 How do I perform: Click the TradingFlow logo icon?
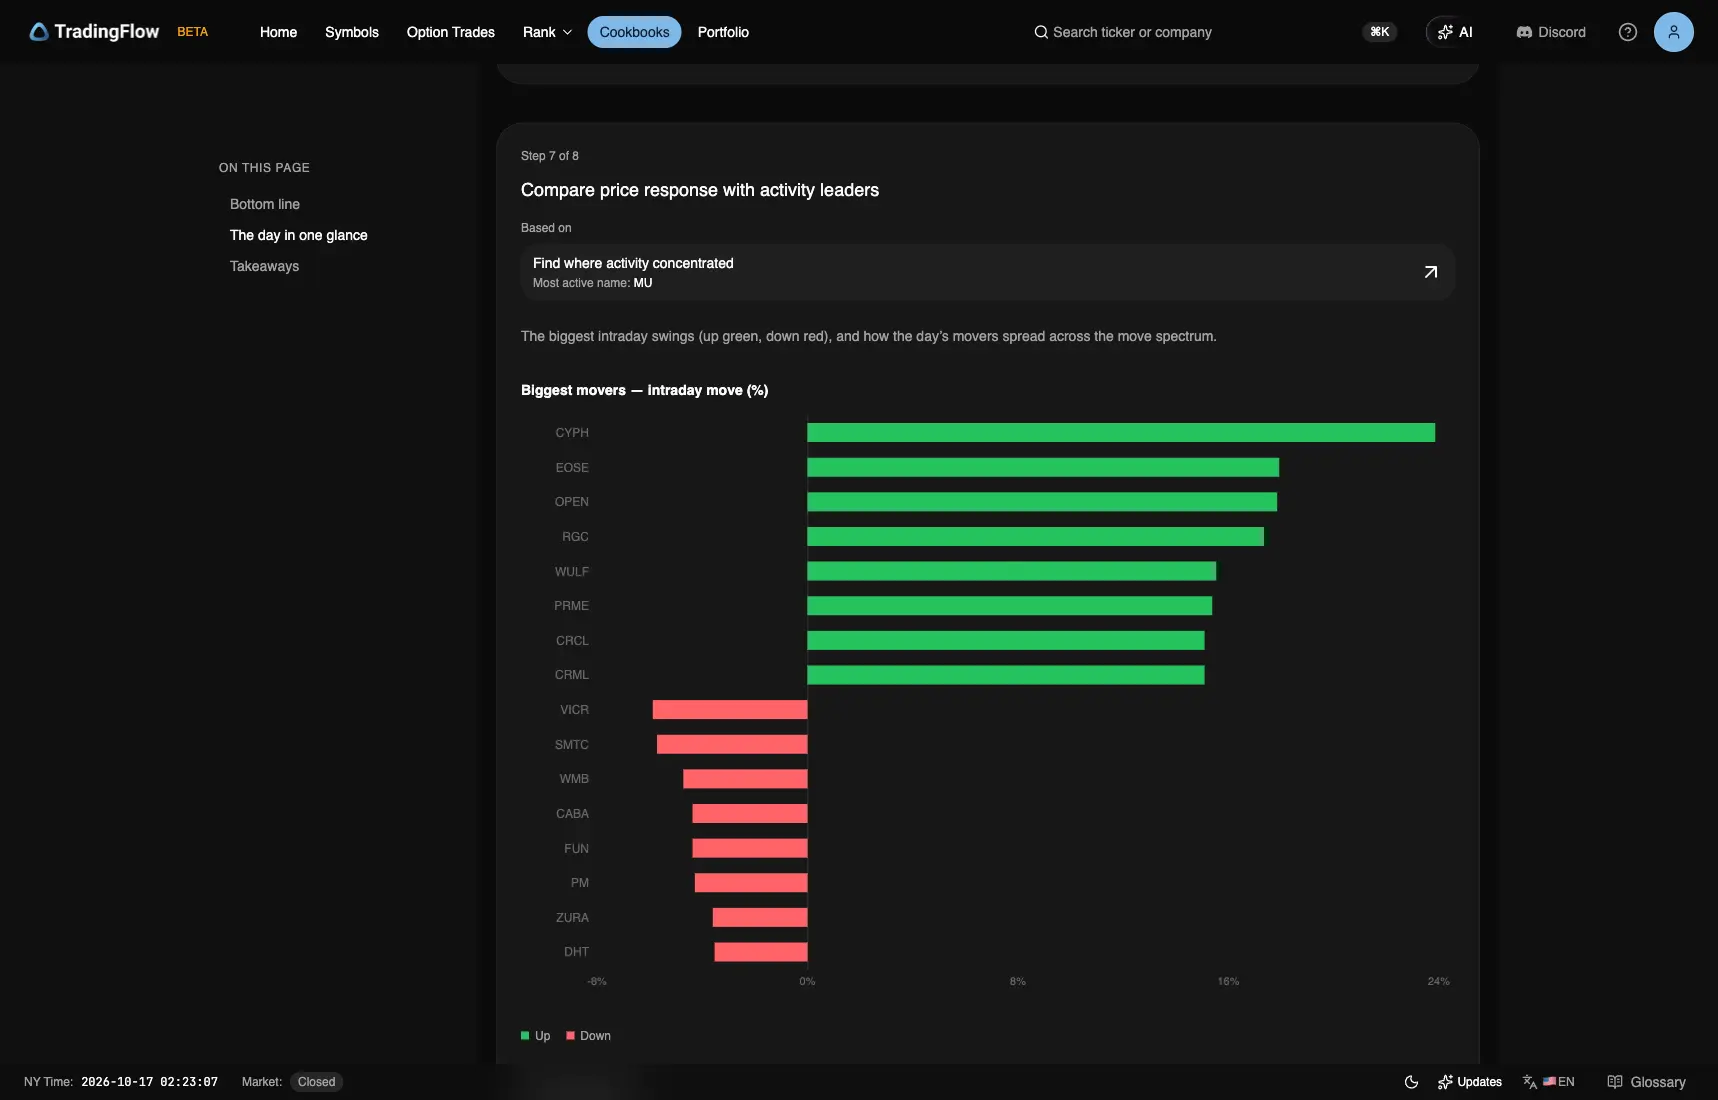pyautogui.click(x=39, y=32)
